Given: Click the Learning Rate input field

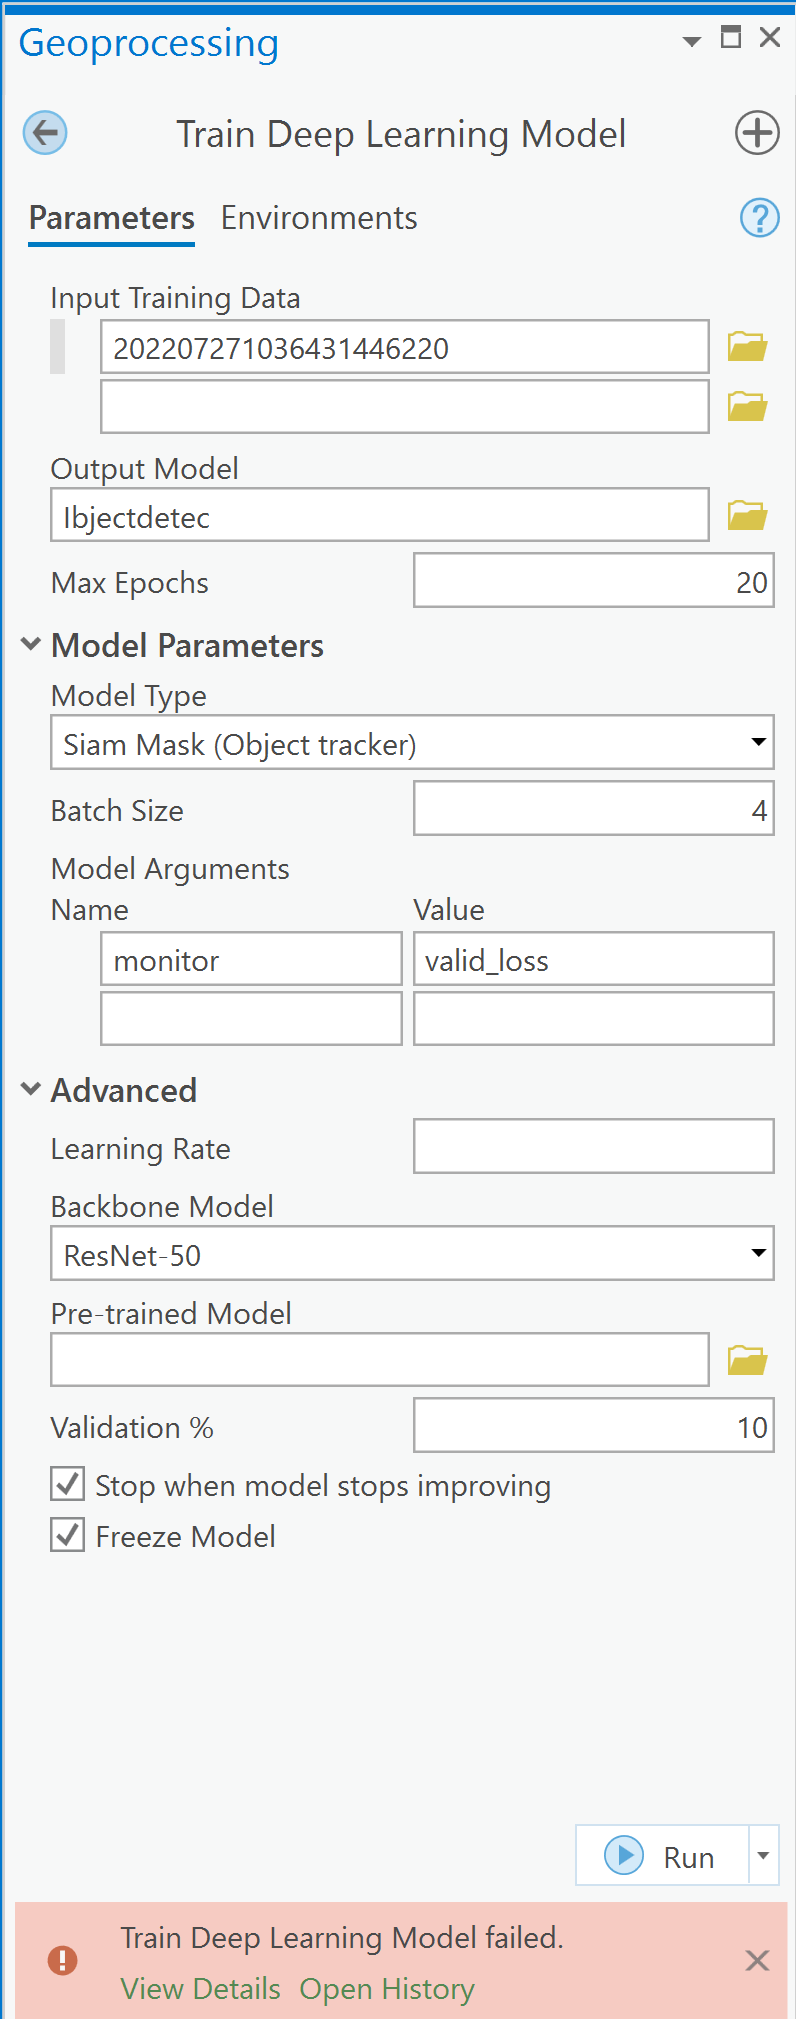Looking at the screenshot, I should tap(593, 1146).
